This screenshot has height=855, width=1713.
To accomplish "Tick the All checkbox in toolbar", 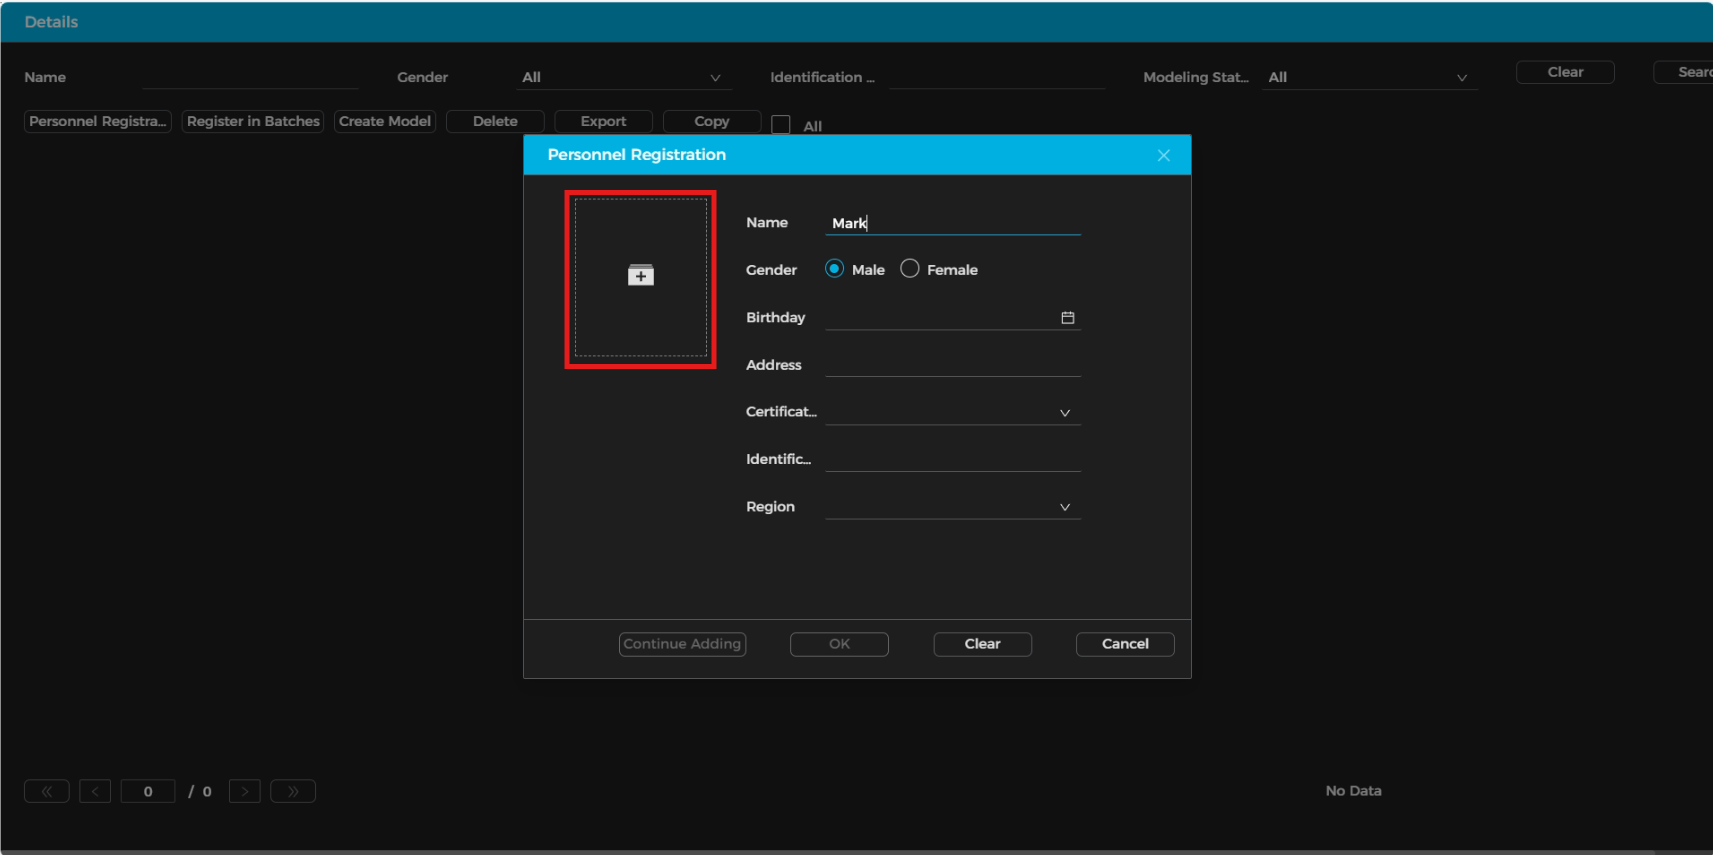I will click(x=781, y=125).
